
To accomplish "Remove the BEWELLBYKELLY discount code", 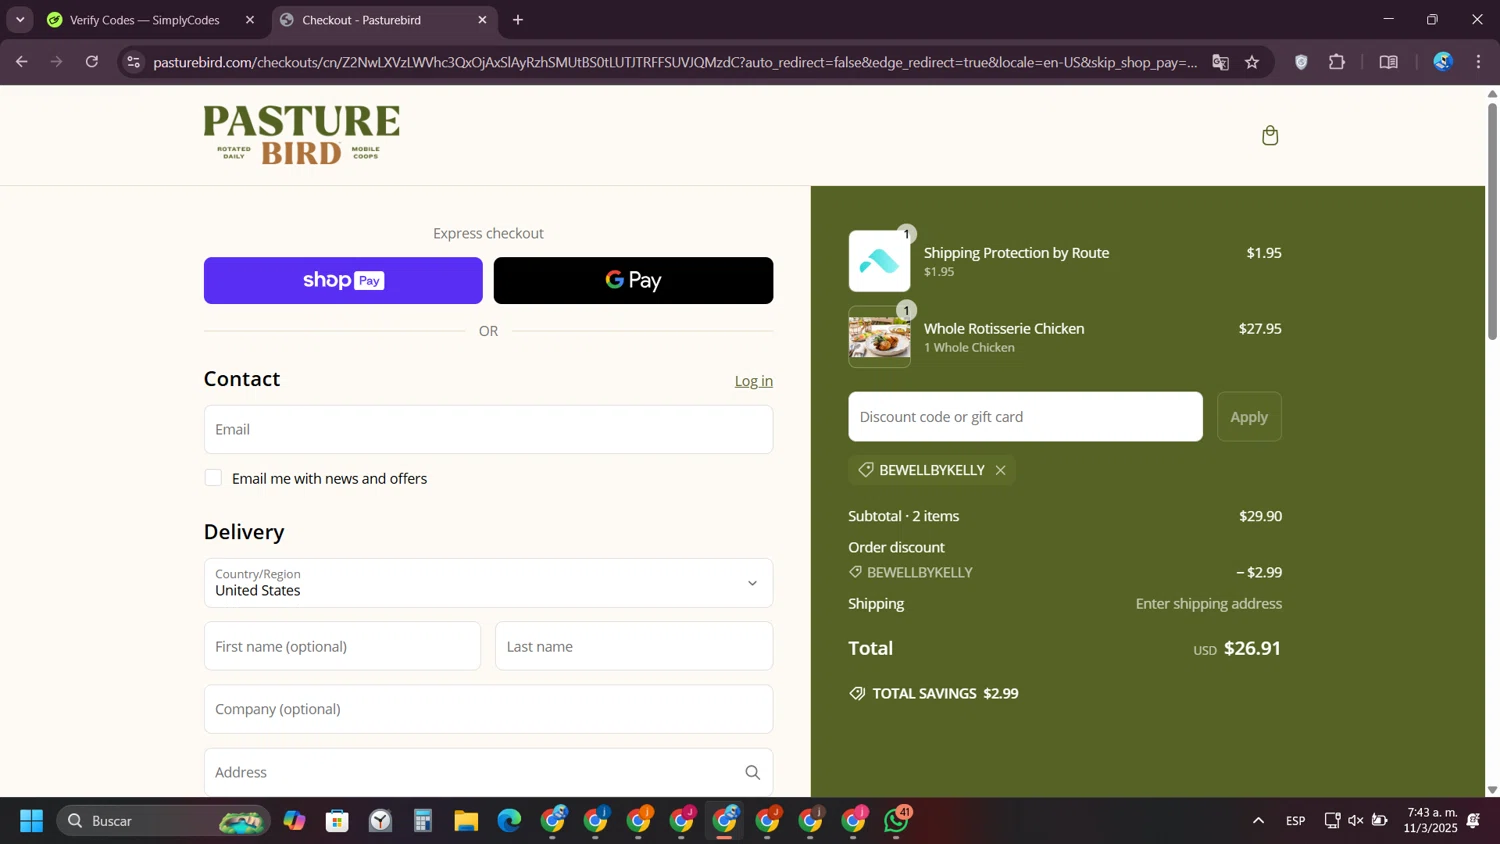I will coord(1000,470).
